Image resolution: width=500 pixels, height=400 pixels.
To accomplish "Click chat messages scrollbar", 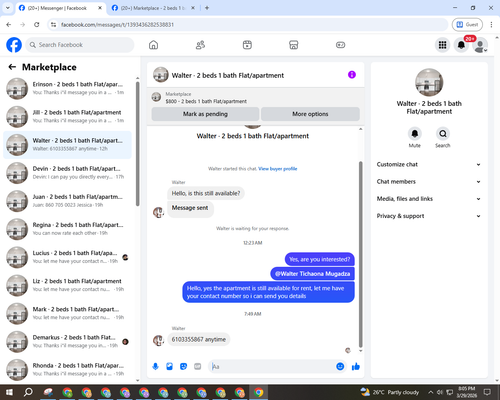I will tap(360, 255).
